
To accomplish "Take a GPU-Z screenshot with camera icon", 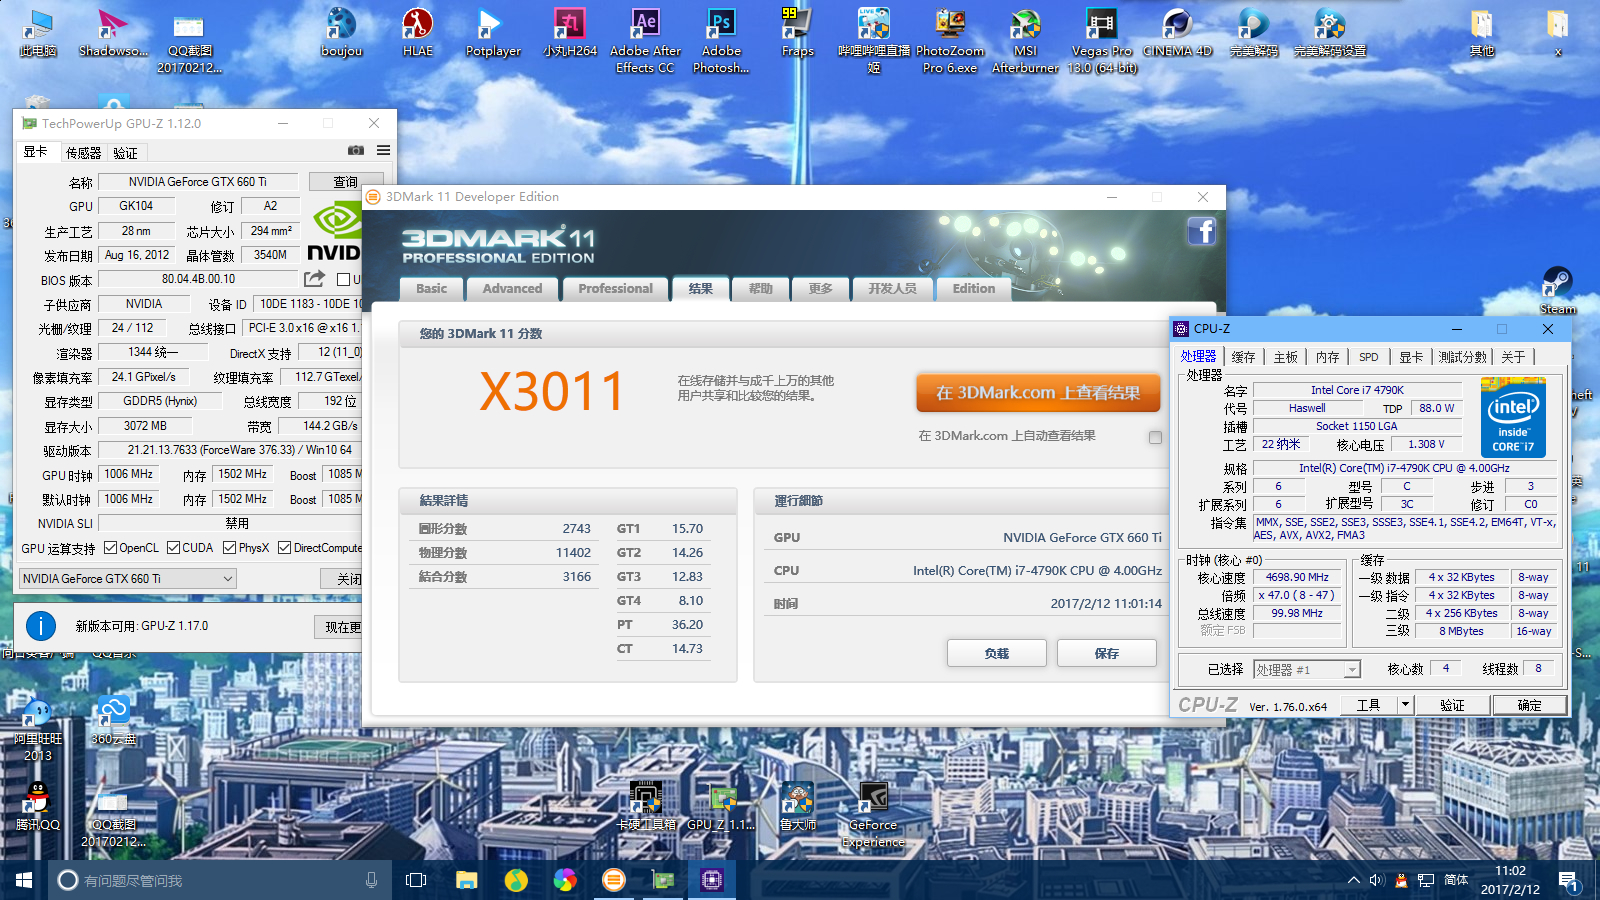I will click(355, 150).
